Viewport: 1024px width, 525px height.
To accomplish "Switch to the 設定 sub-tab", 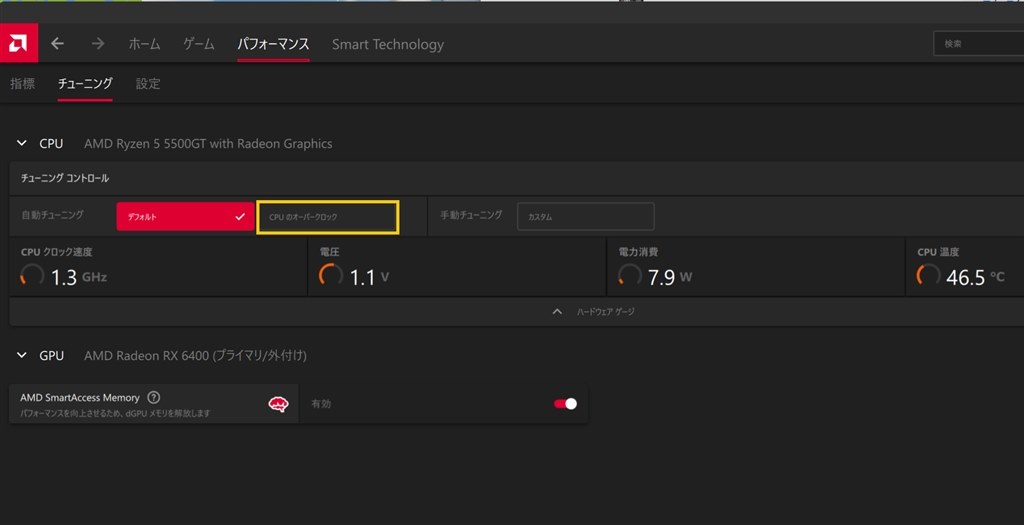I will click(x=148, y=84).
